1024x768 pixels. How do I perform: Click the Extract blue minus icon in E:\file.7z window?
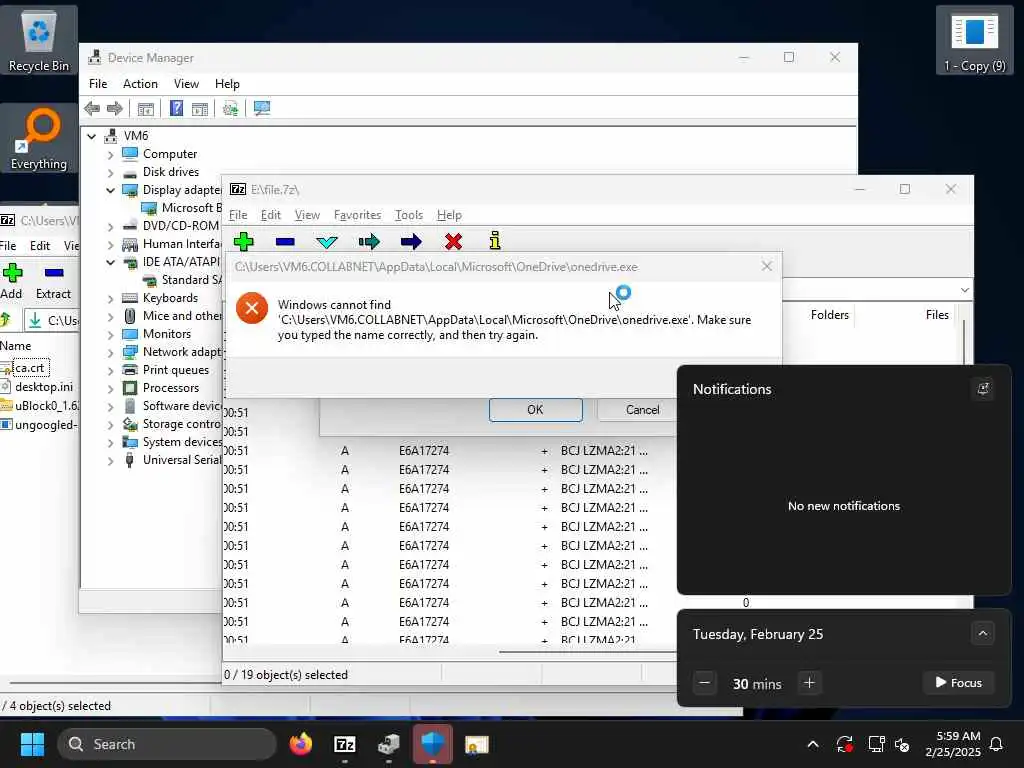(285, 242)
